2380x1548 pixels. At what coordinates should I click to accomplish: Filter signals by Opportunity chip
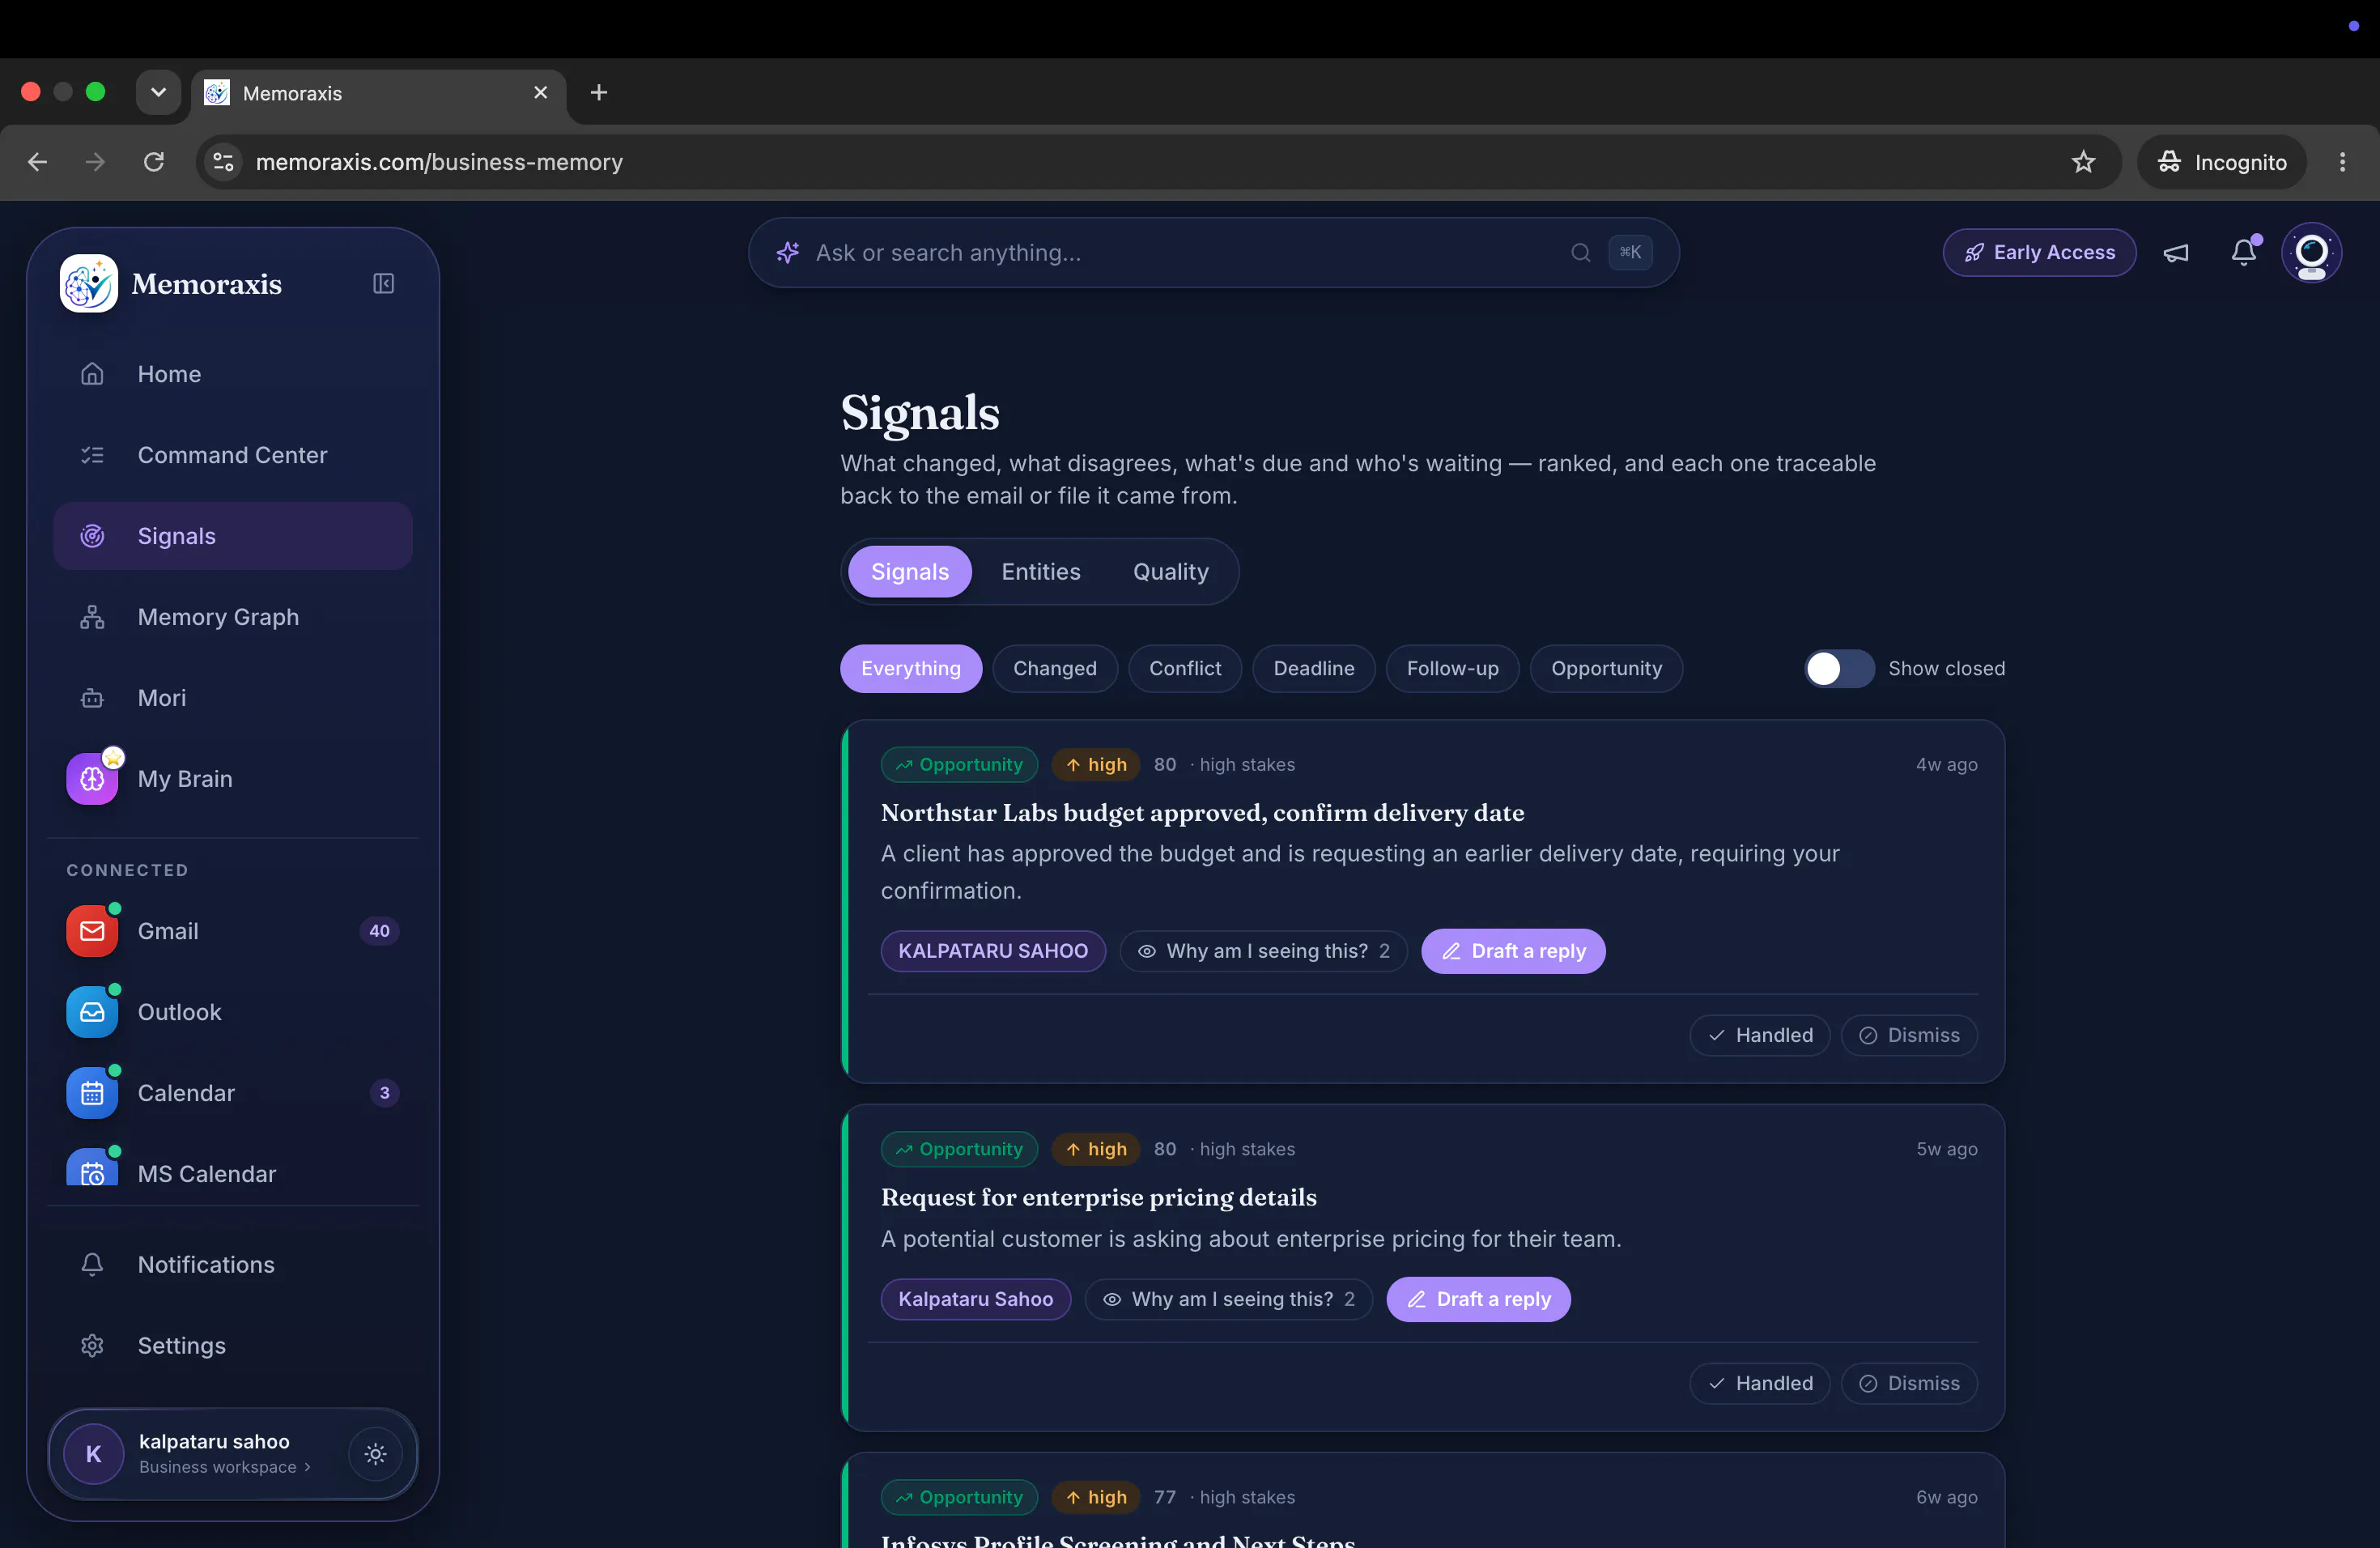pyautogui.click(x=1606, y=669)
